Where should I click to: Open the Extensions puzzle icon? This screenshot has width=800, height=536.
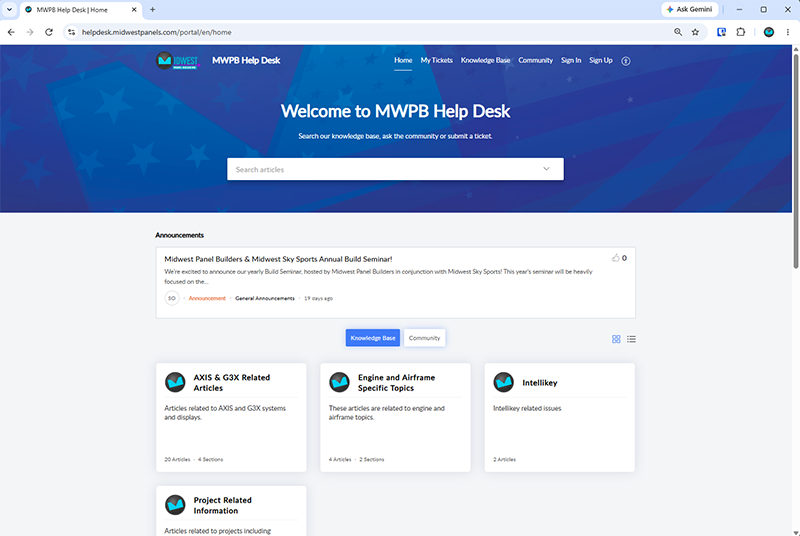point(740,32)
